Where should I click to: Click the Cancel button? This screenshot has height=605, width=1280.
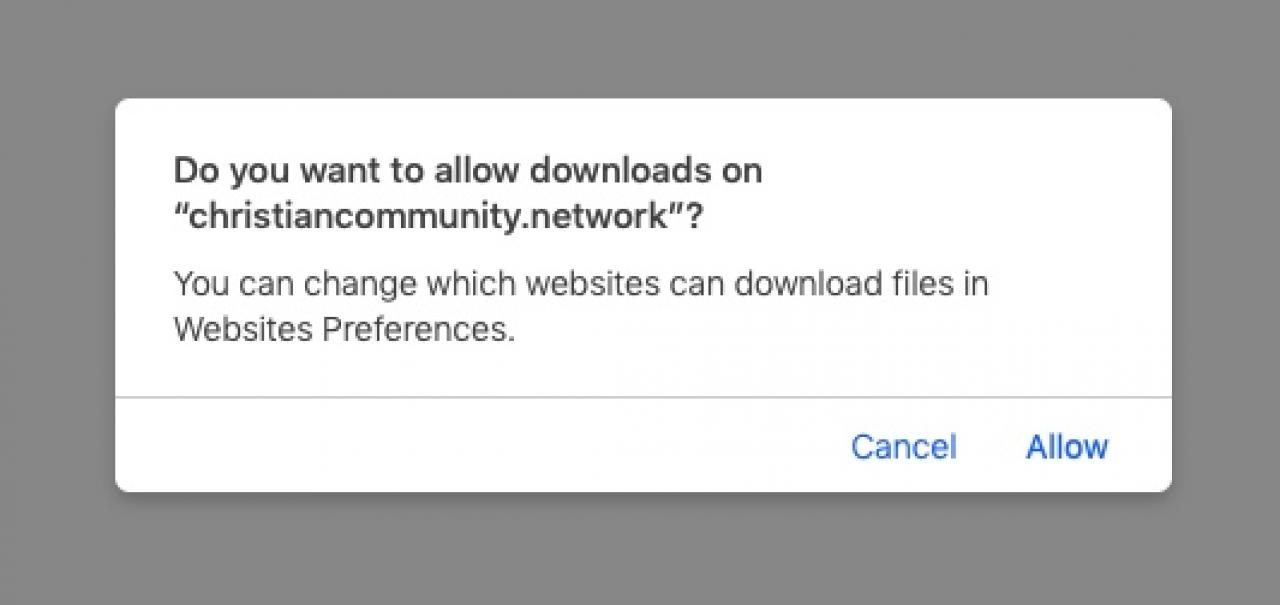pos(903,446)
